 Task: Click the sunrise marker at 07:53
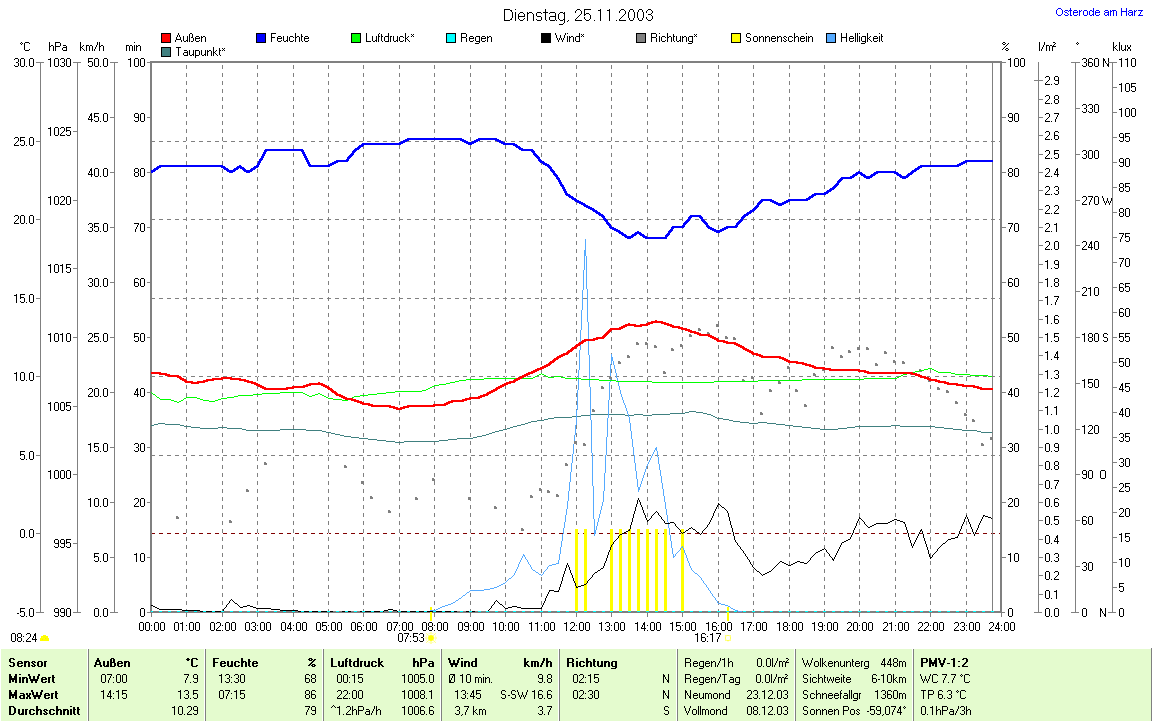[x=431, y=637]
